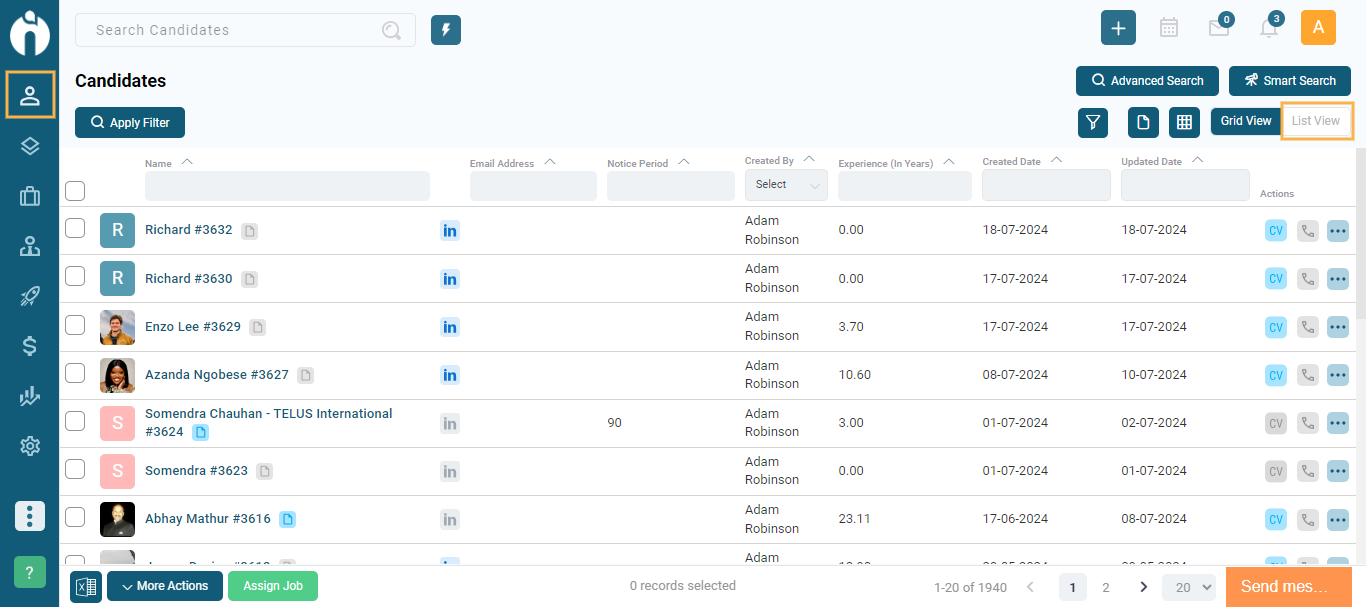1366x607 pixels.
Task: Open the Candidates section in the sidebar
Action: [30, 95]
